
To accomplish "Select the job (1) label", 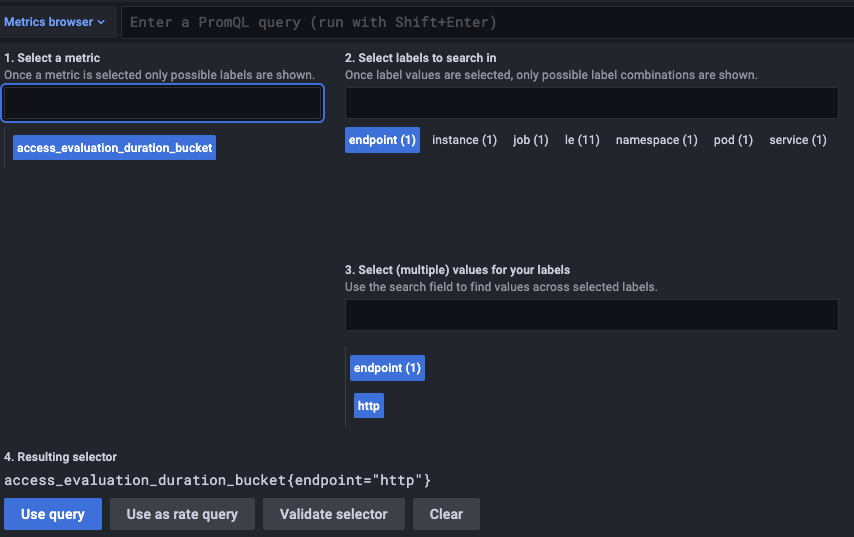I will [x=530, y=140].
